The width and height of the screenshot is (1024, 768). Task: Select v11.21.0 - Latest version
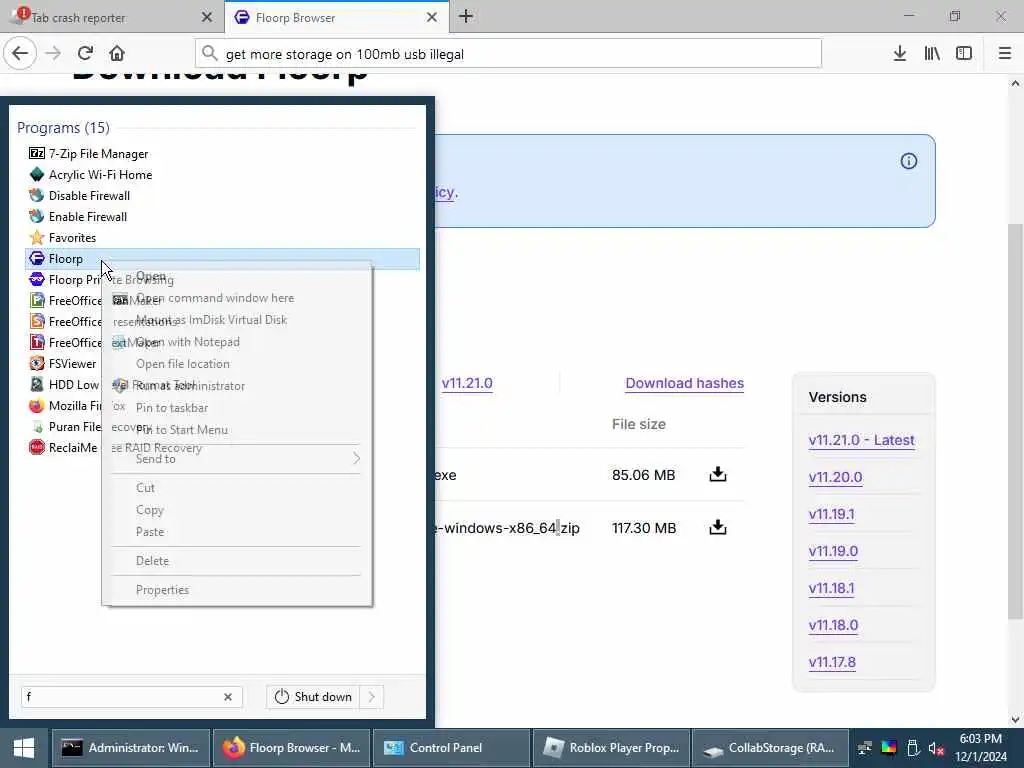pos(861,440)
